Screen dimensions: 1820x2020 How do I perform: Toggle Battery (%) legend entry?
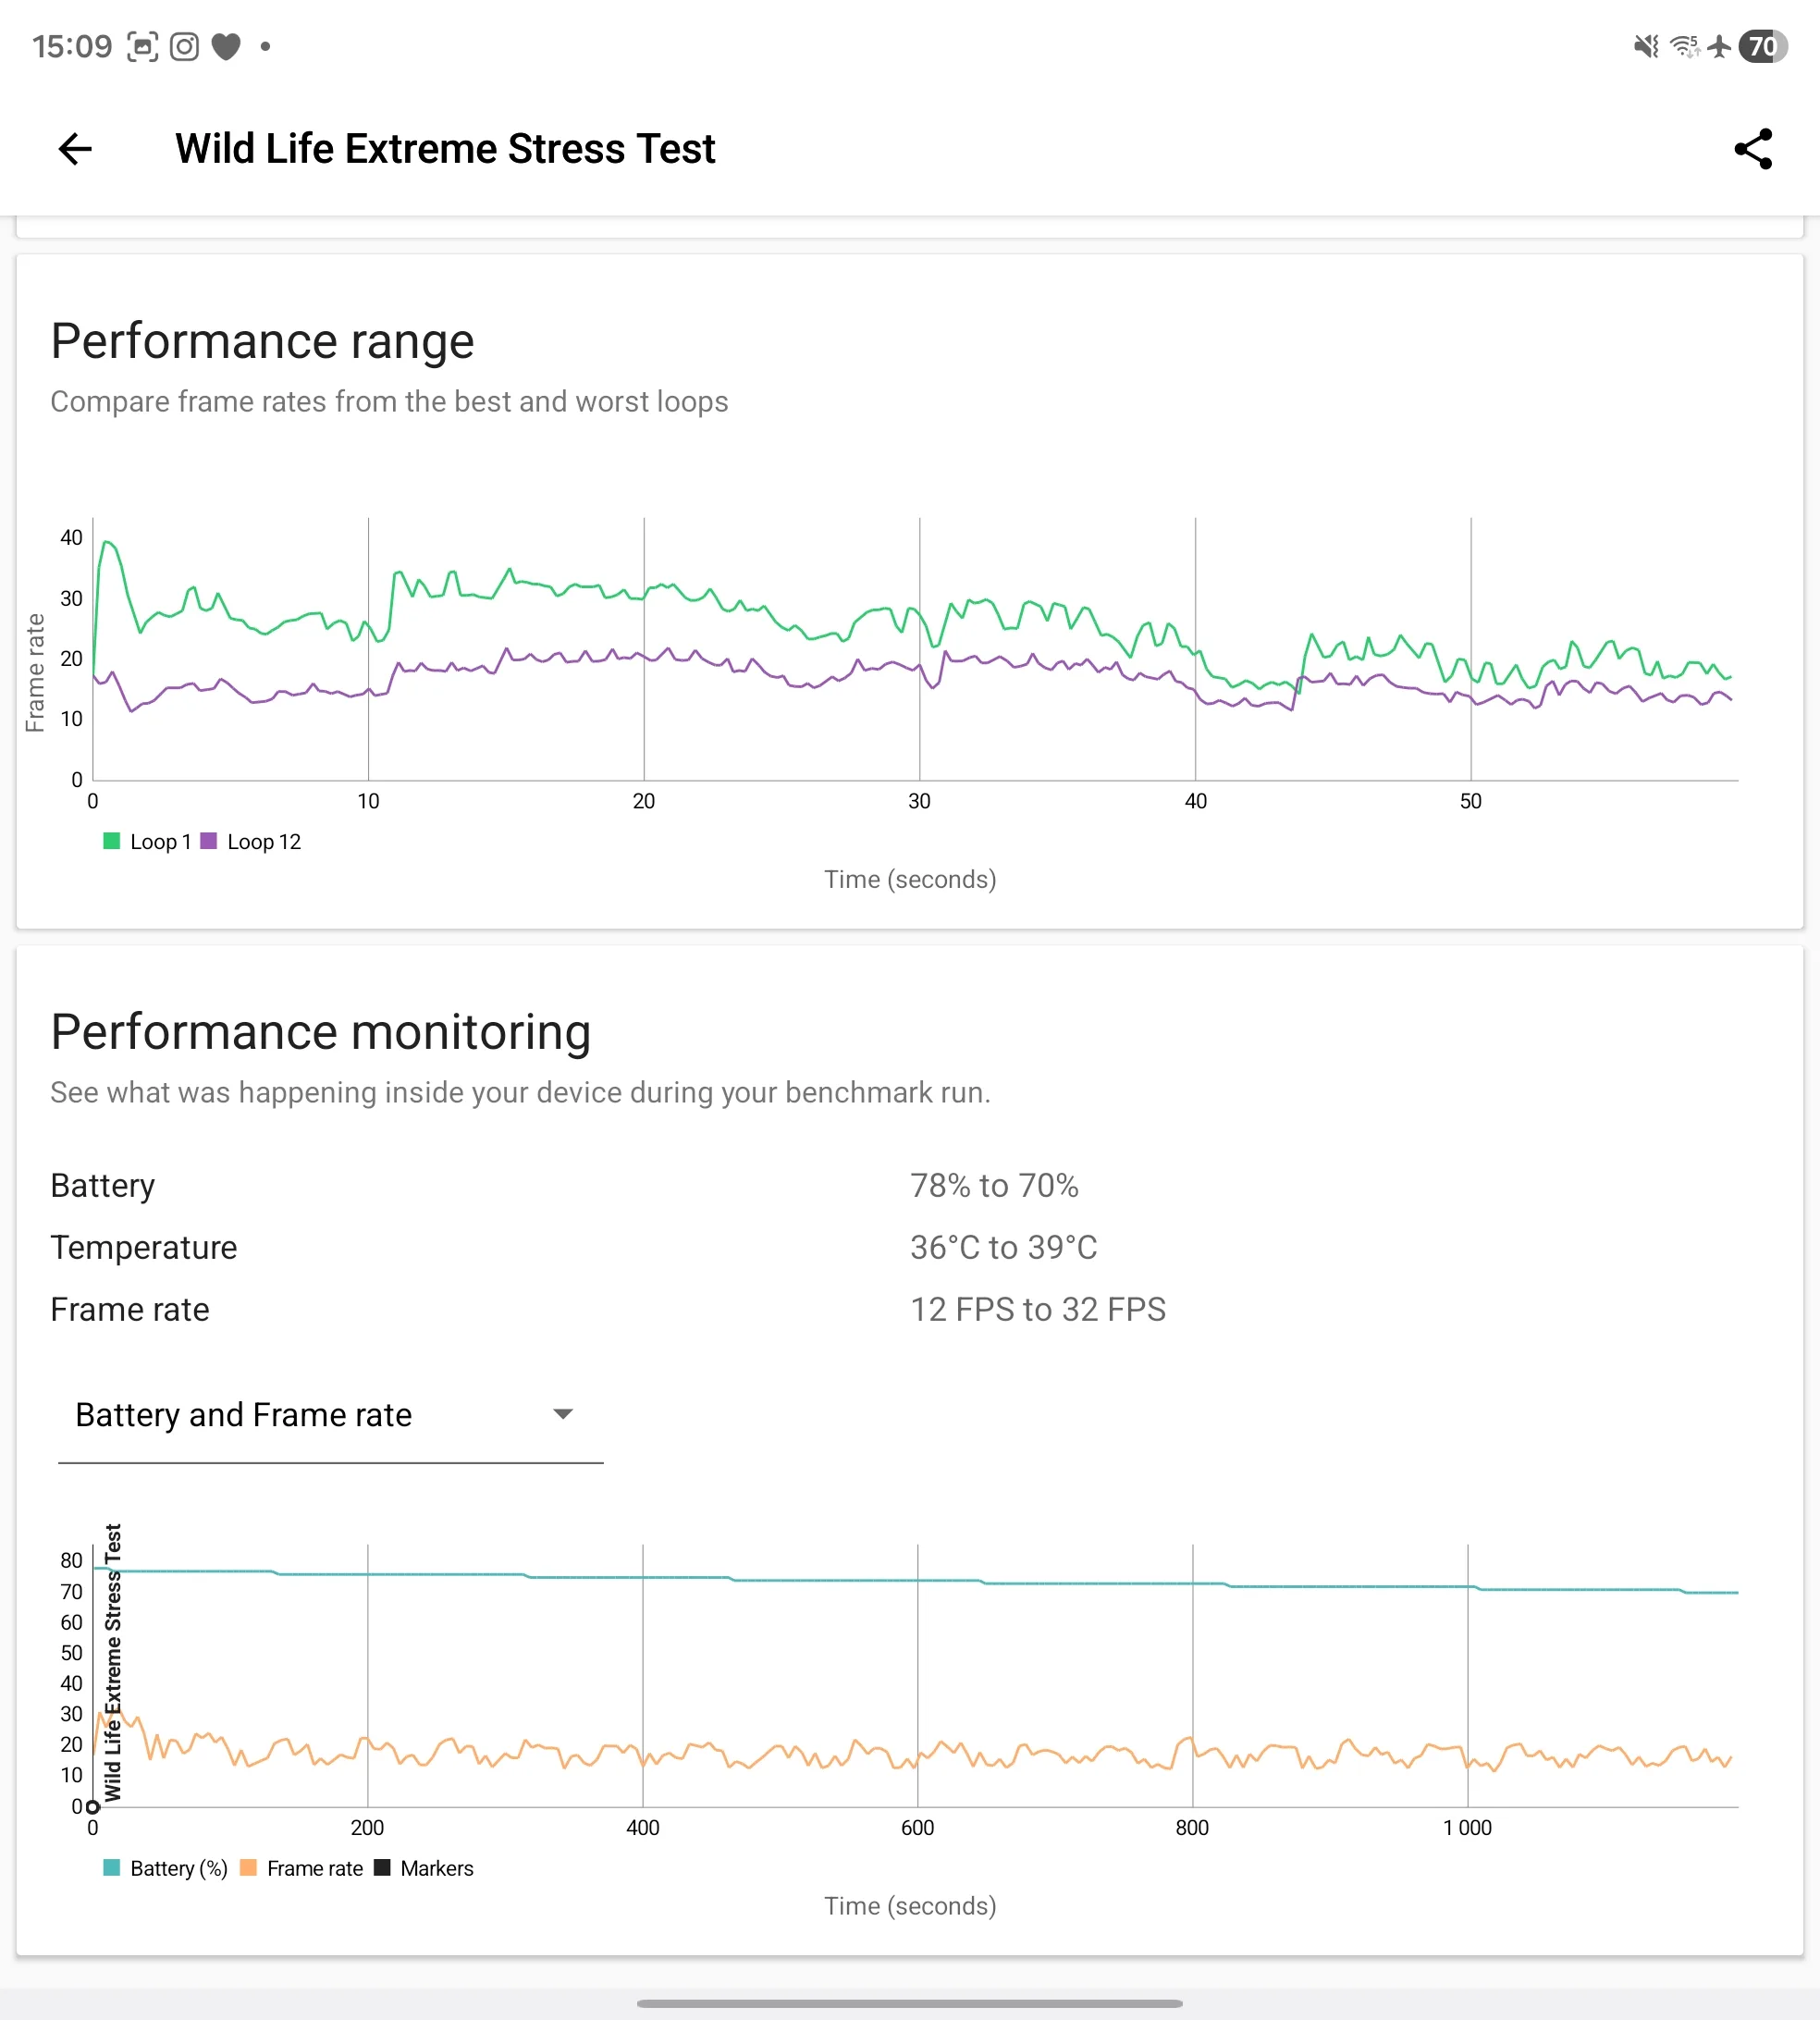tap(178, 1868)
